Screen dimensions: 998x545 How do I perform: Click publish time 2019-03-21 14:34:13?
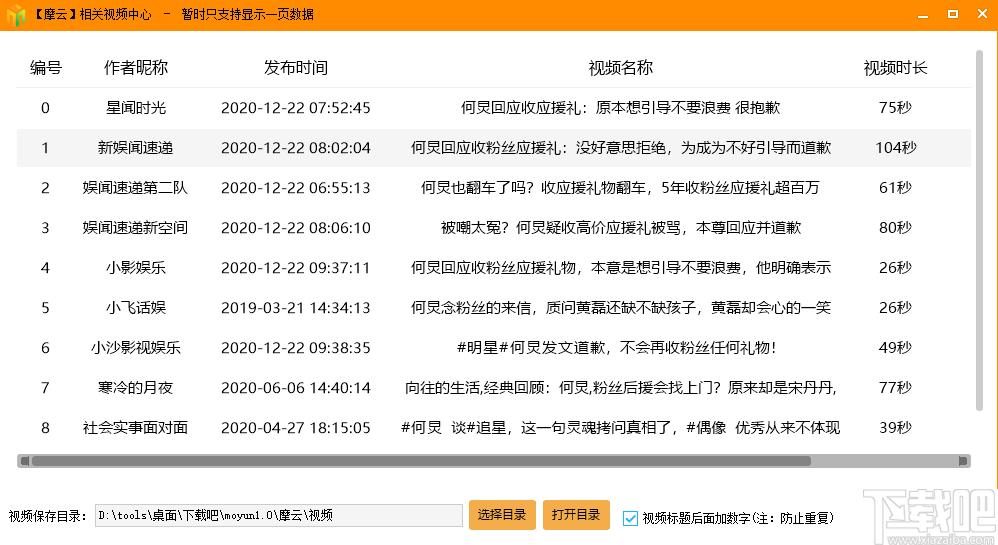pyautogui.click(x=296, y=308)
